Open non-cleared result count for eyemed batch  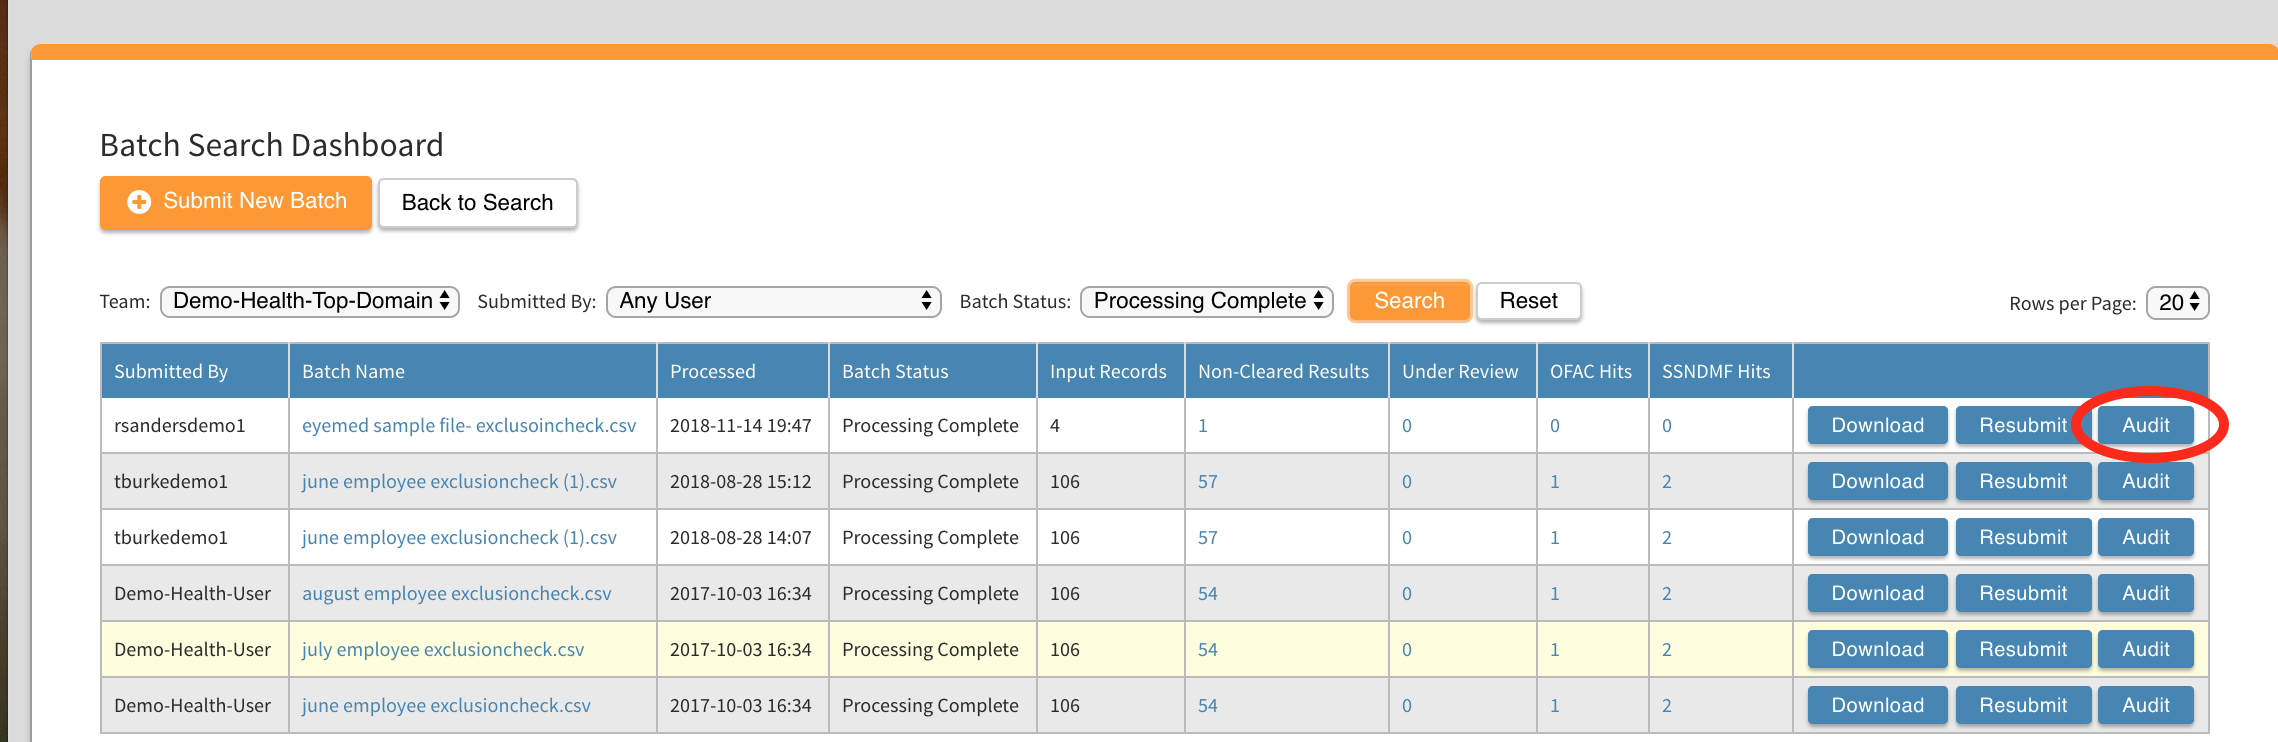pyautogui.click(x=1202, y=426)
